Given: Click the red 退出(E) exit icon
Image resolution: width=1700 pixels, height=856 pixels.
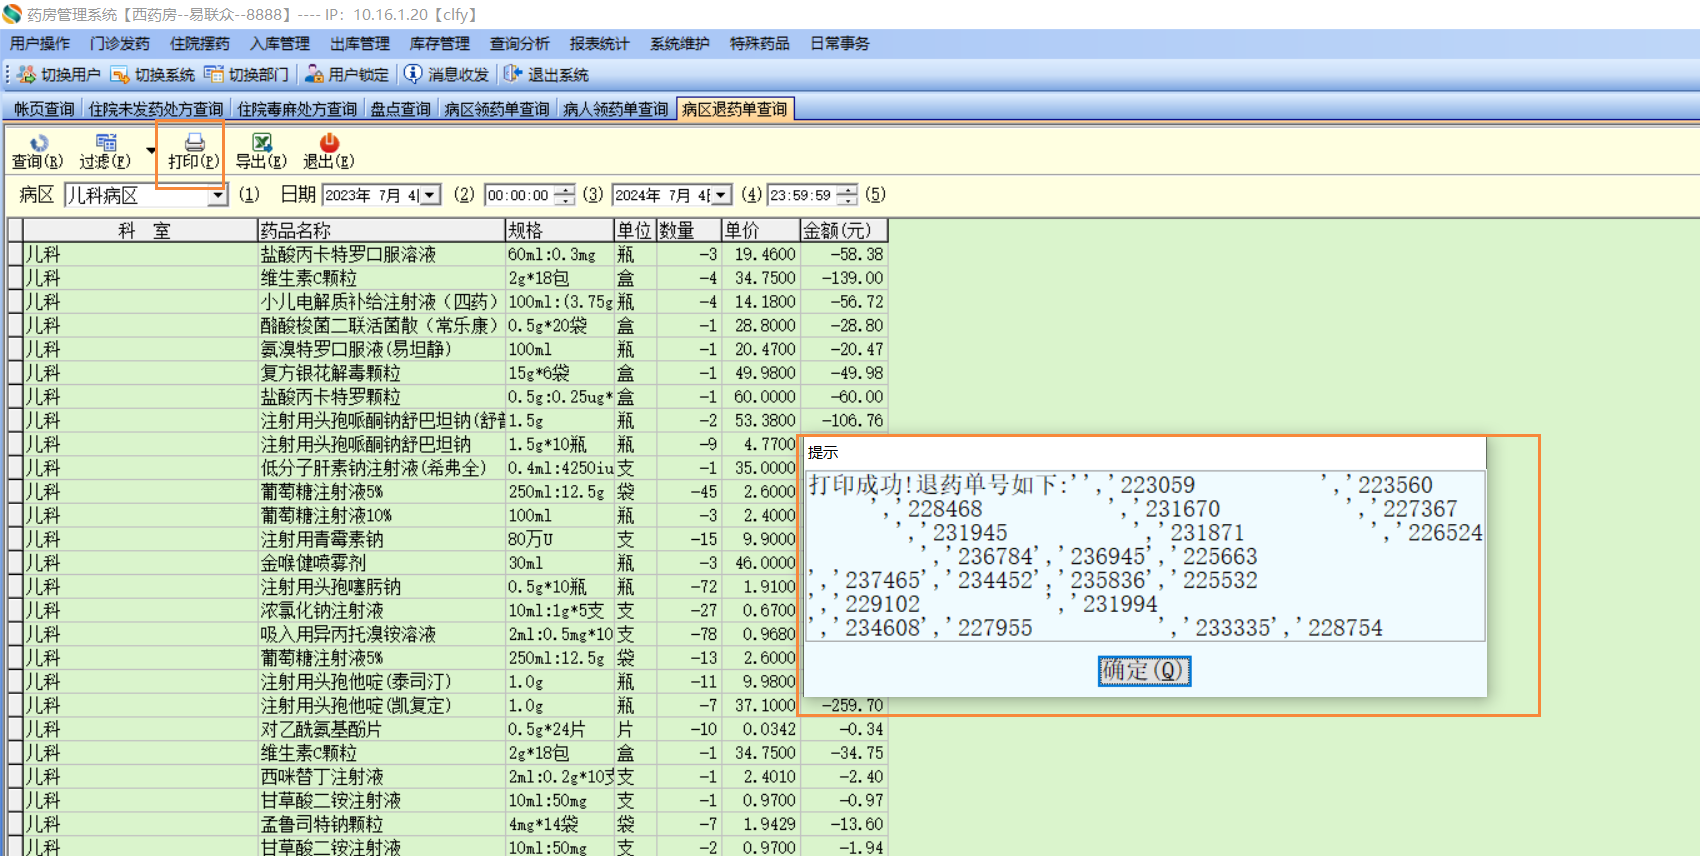Looking at the screenshot, I should (x=329, y=152).
